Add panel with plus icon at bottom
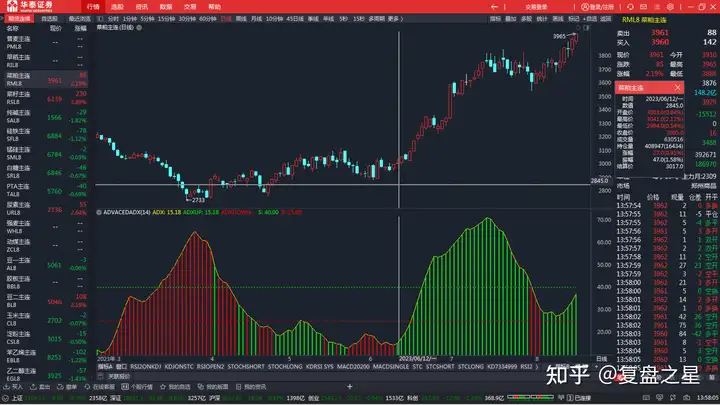Viewport: 720px width, 405px height. pos(349,387)
